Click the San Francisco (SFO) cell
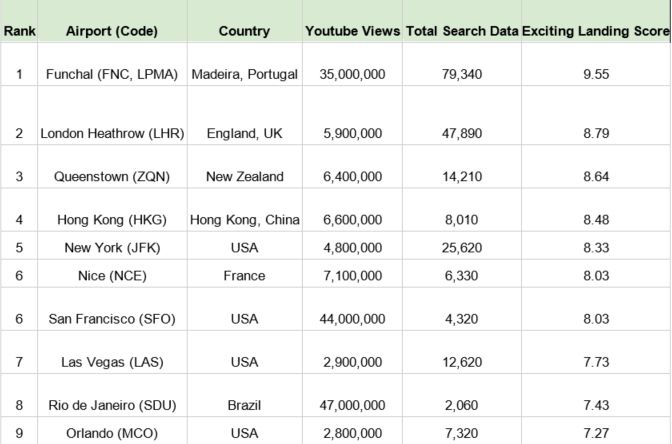The width and height of the screenshot is (672, 444). 110,319
